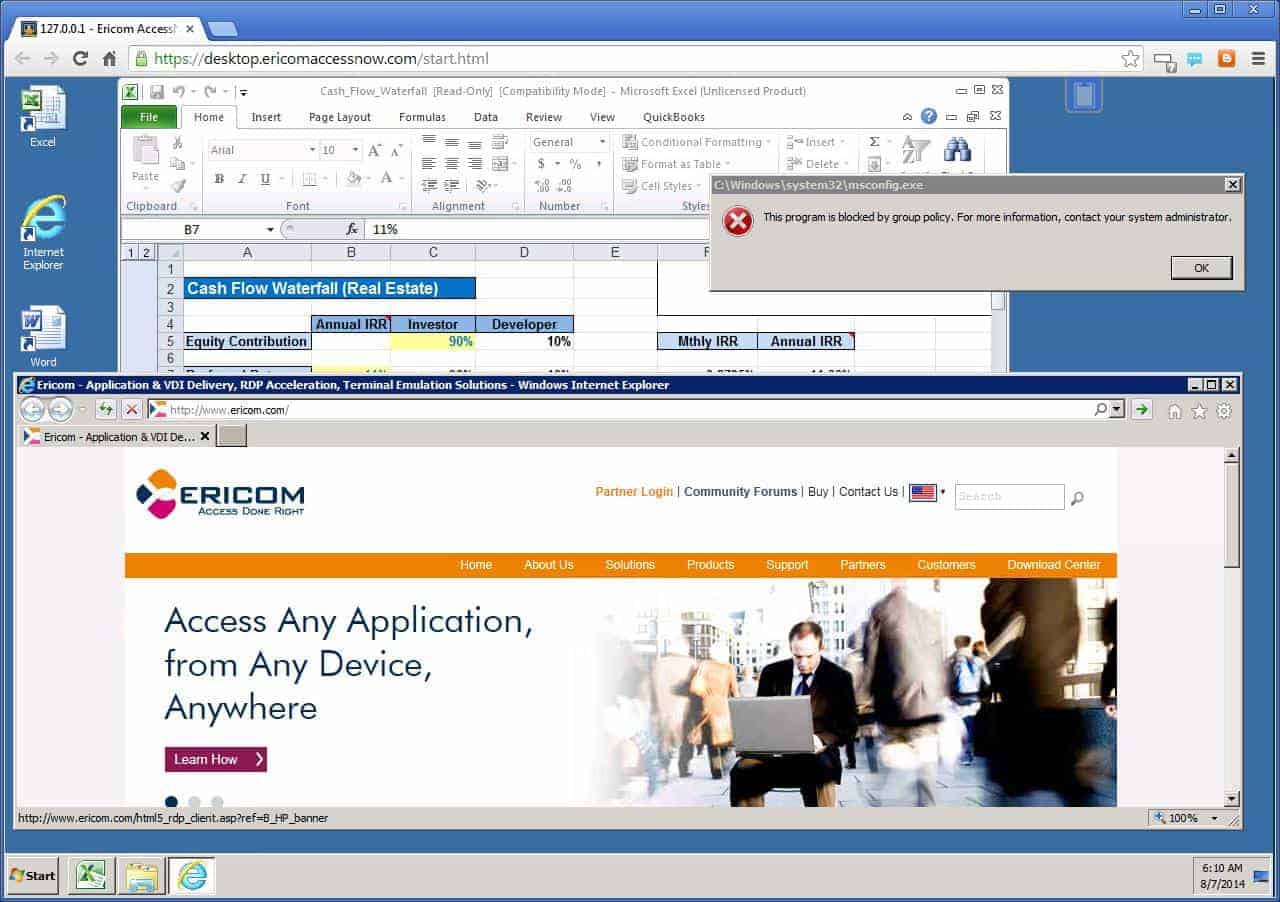The height and width of the screenshot is (902, 1280).
Task: Click the Fill Color paint bucket
Action: (x=353, y=179)
